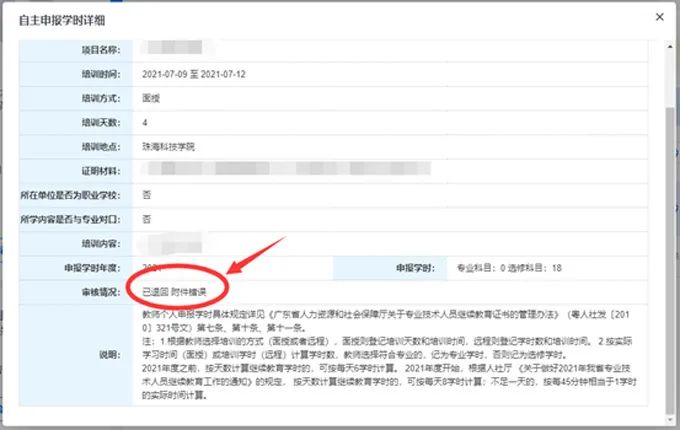Click the 珠海科技学院 training location value

tap(169, 146)
